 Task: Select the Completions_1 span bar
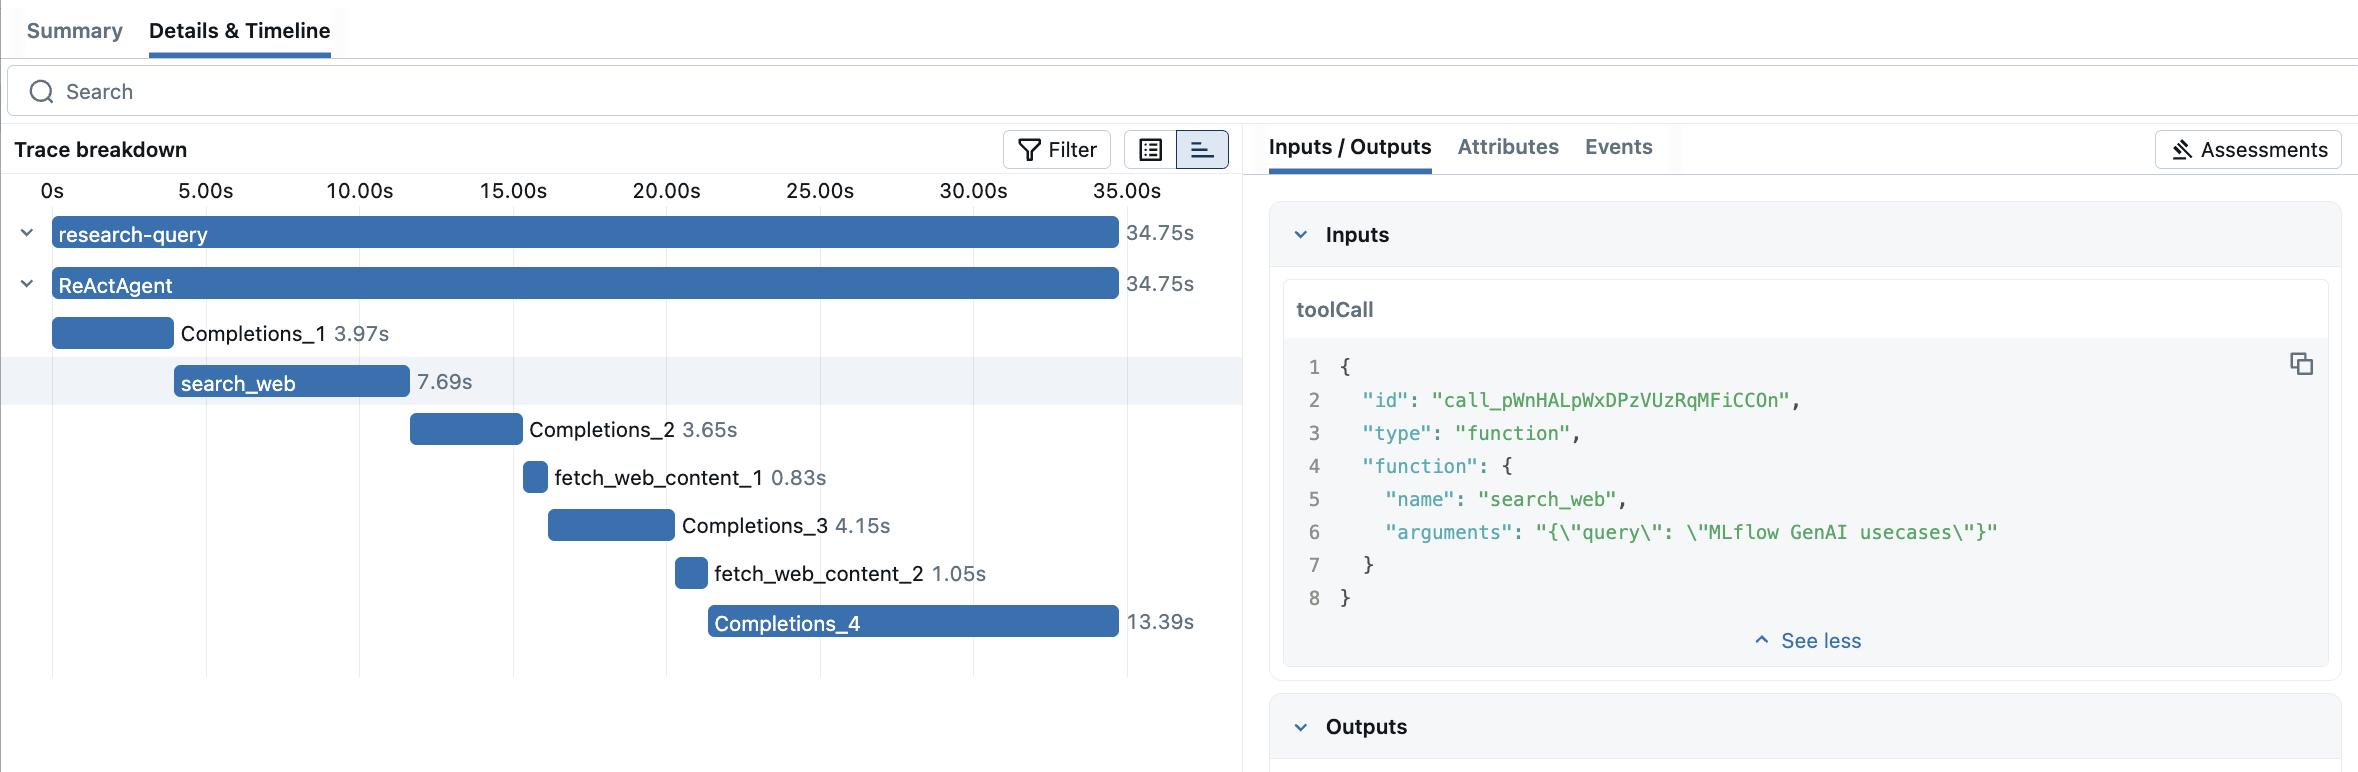113,333
